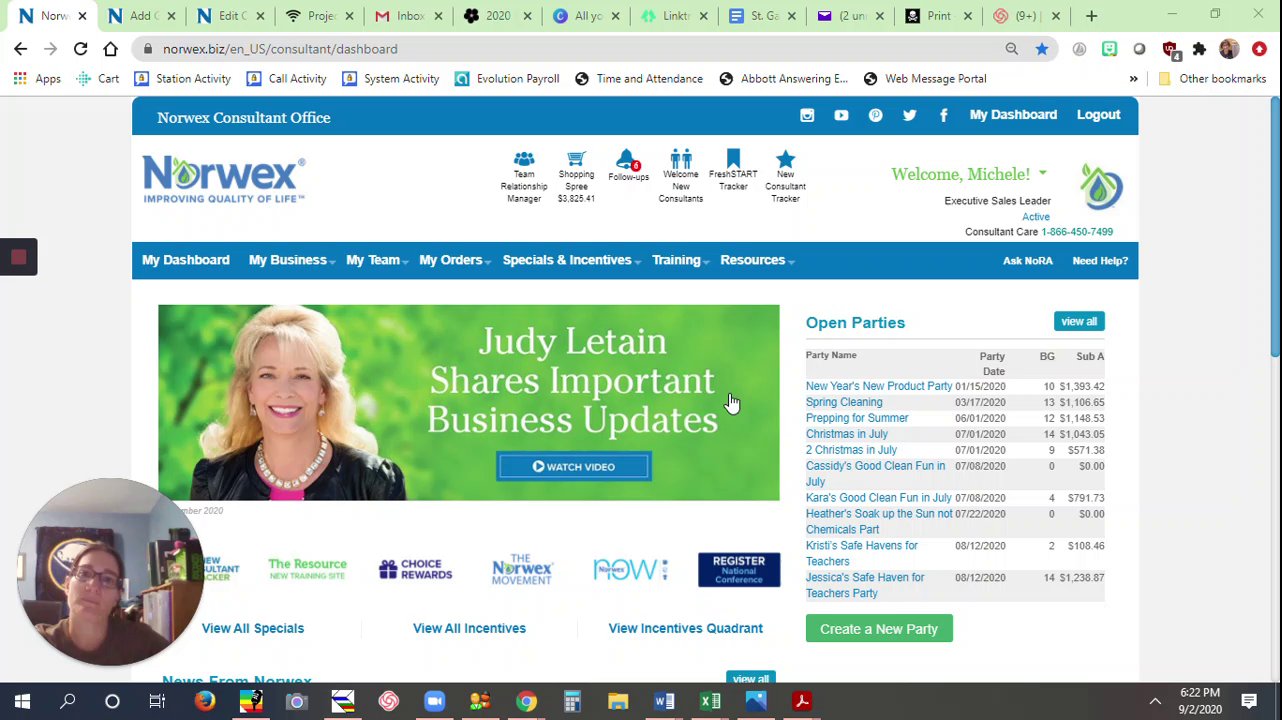Expand the My Team menu
The image size is (1282, 720).
pos(376,260)
